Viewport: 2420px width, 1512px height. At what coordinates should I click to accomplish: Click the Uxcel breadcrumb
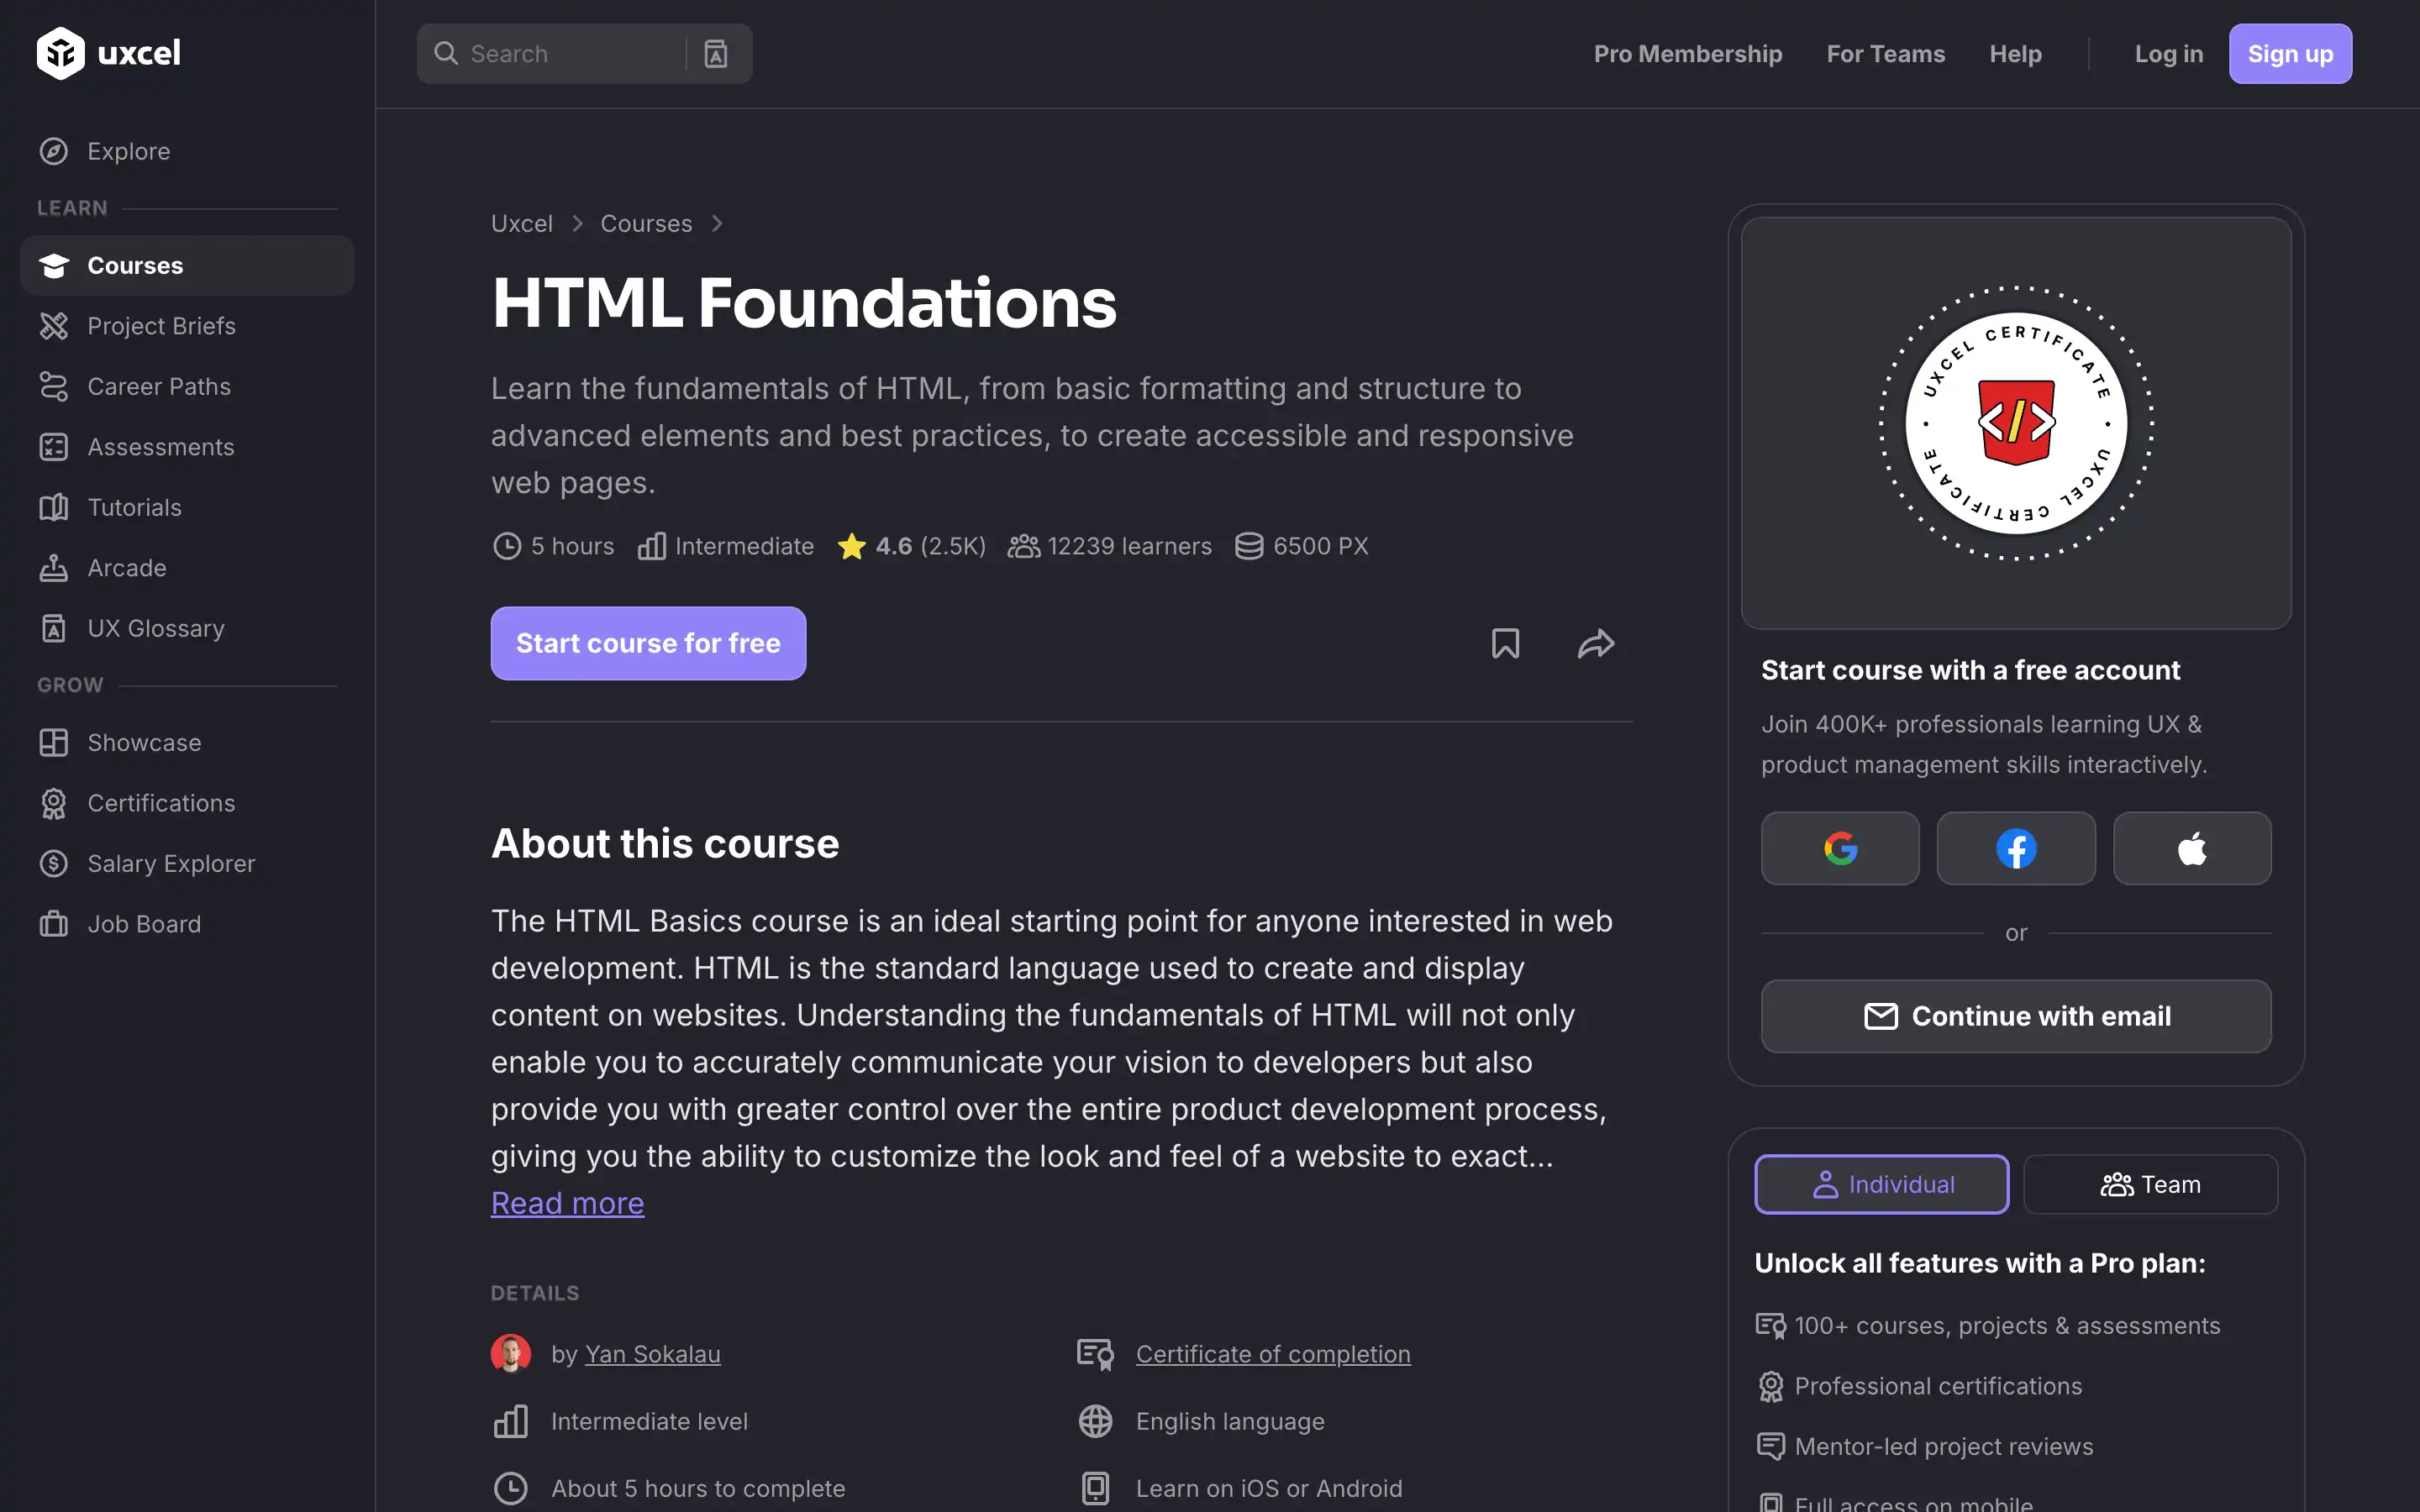click(x=521, y=223)
